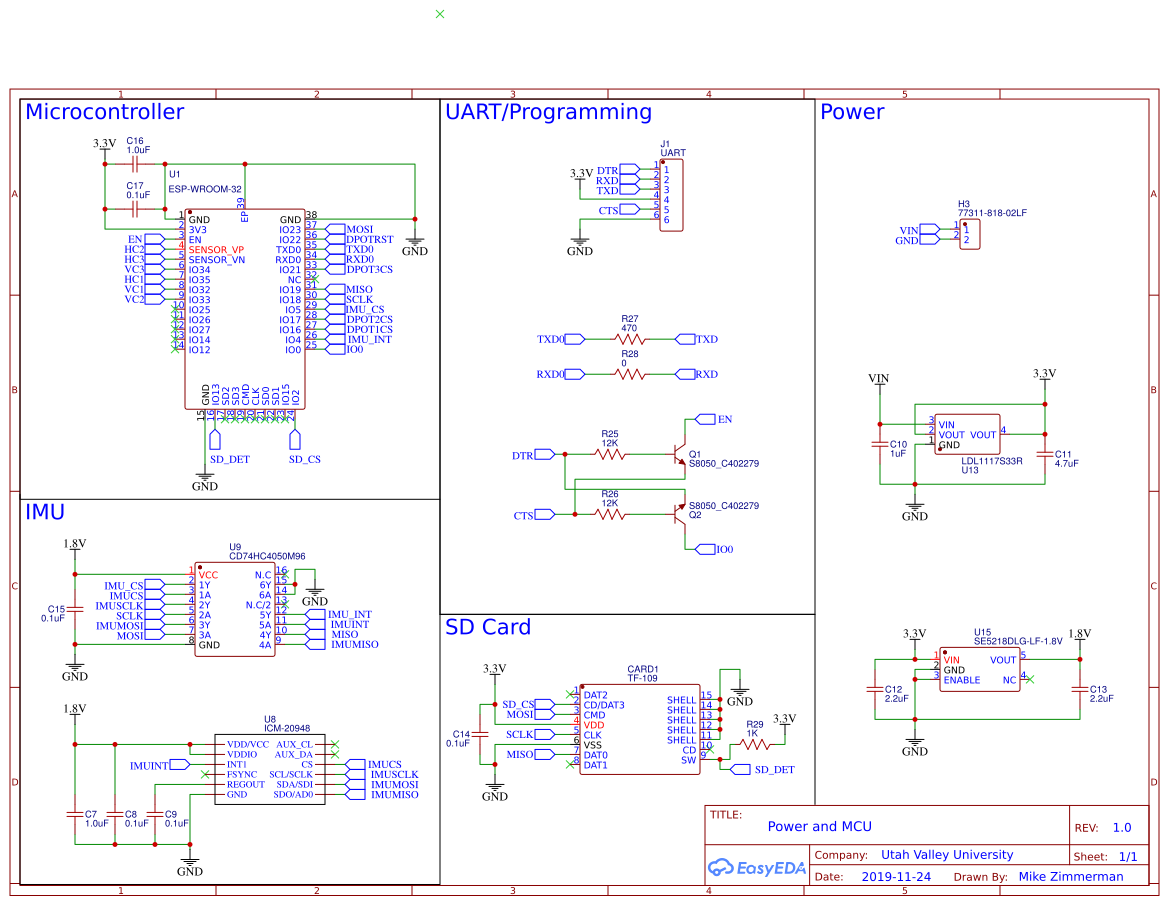1169x906 pixels.
Task: Click the R29 1K pull-up resistor
Action: (752, 747)
